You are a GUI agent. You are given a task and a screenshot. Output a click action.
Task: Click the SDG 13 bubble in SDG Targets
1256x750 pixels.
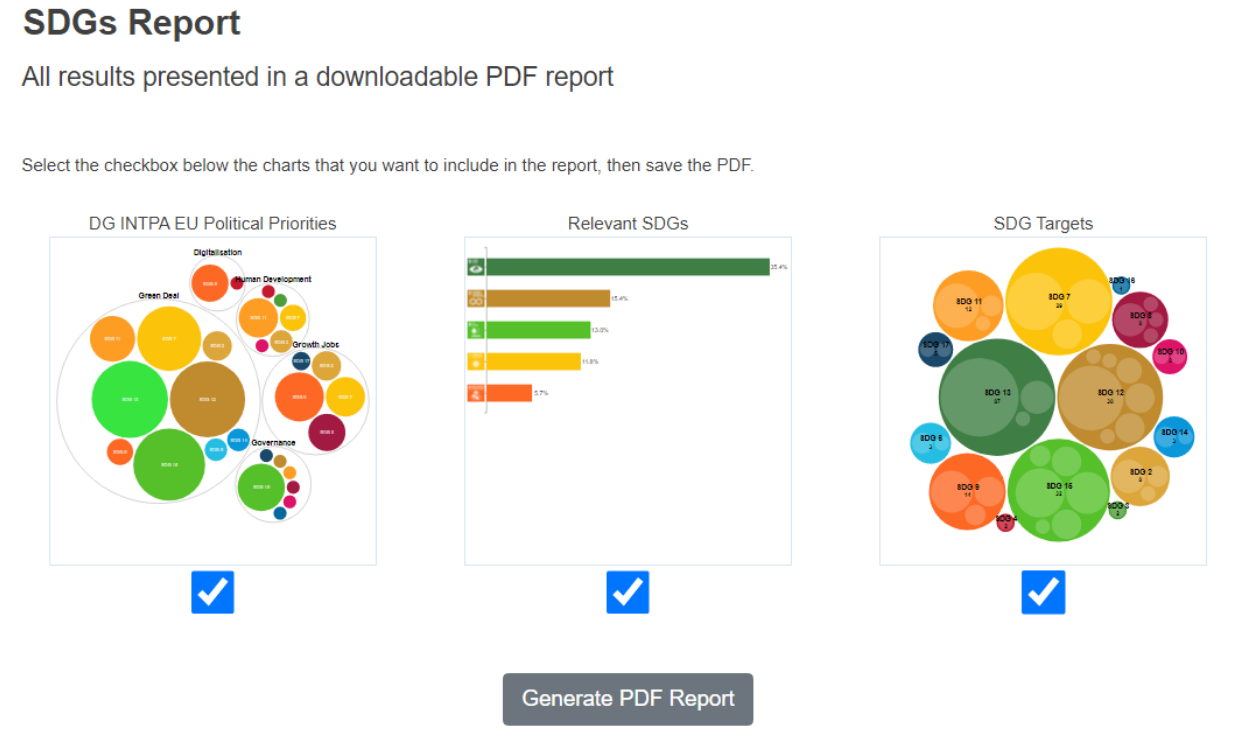(x=996, y=395)
